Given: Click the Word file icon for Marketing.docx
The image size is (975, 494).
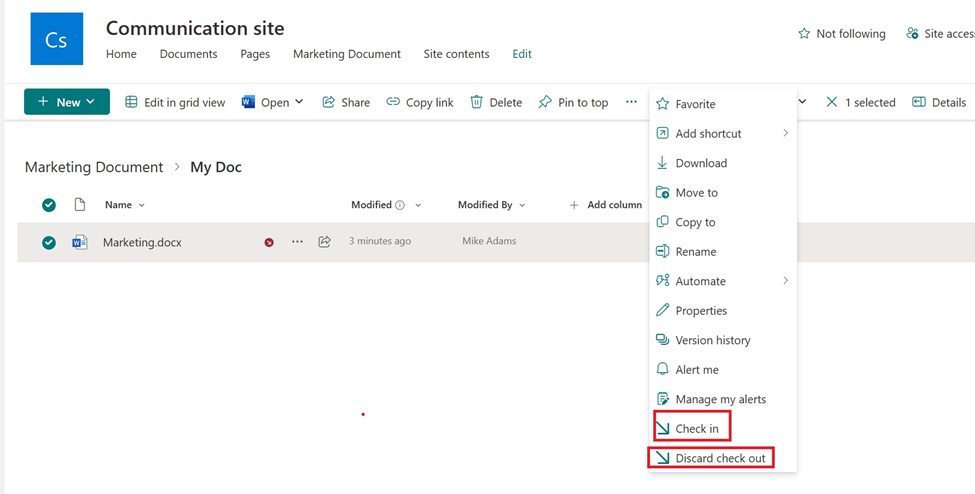Looking at the screenshot, I should click(80, 242).
